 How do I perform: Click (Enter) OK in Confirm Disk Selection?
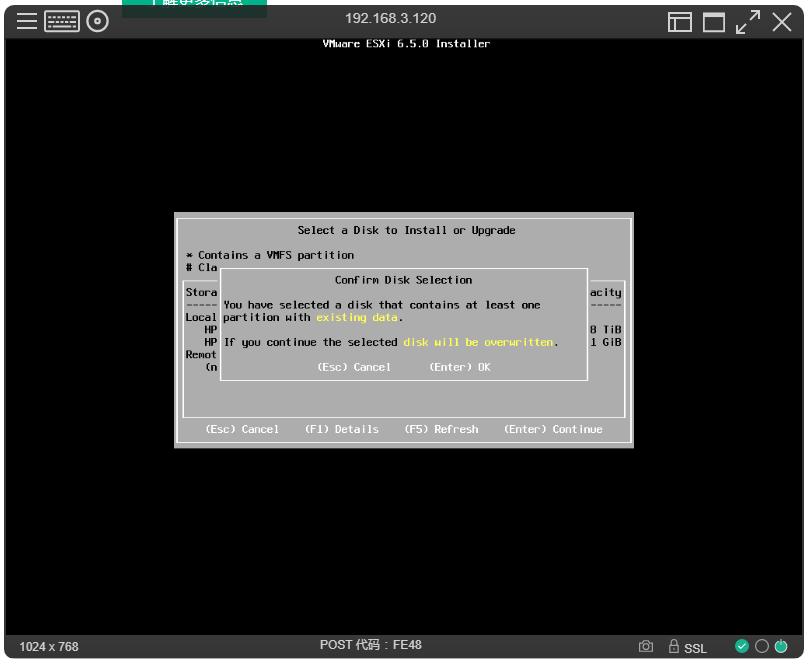pos(459,367)
